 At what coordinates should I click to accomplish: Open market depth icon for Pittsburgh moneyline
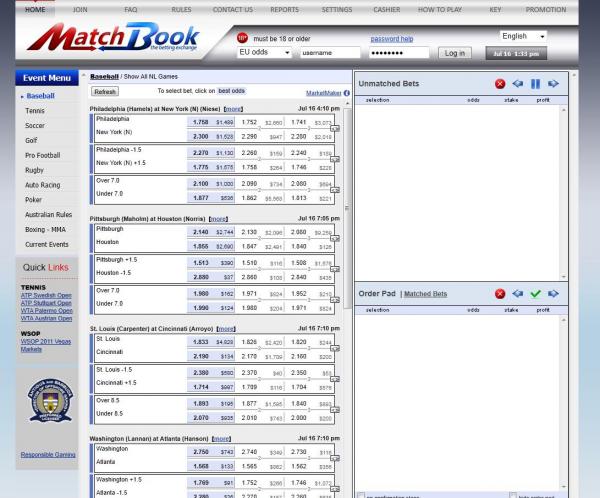pyautogui.click(x=335, y=238)
